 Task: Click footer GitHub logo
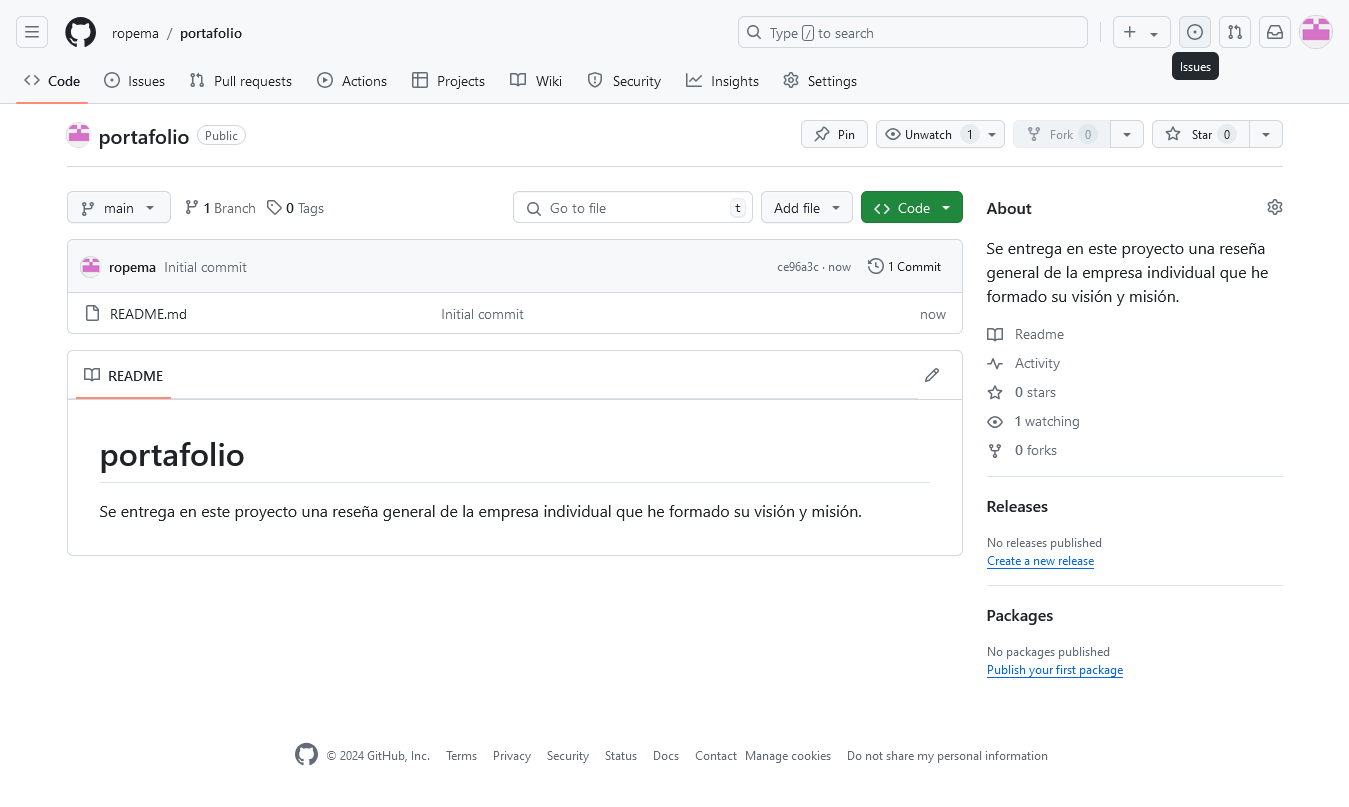tap(306, 755)
